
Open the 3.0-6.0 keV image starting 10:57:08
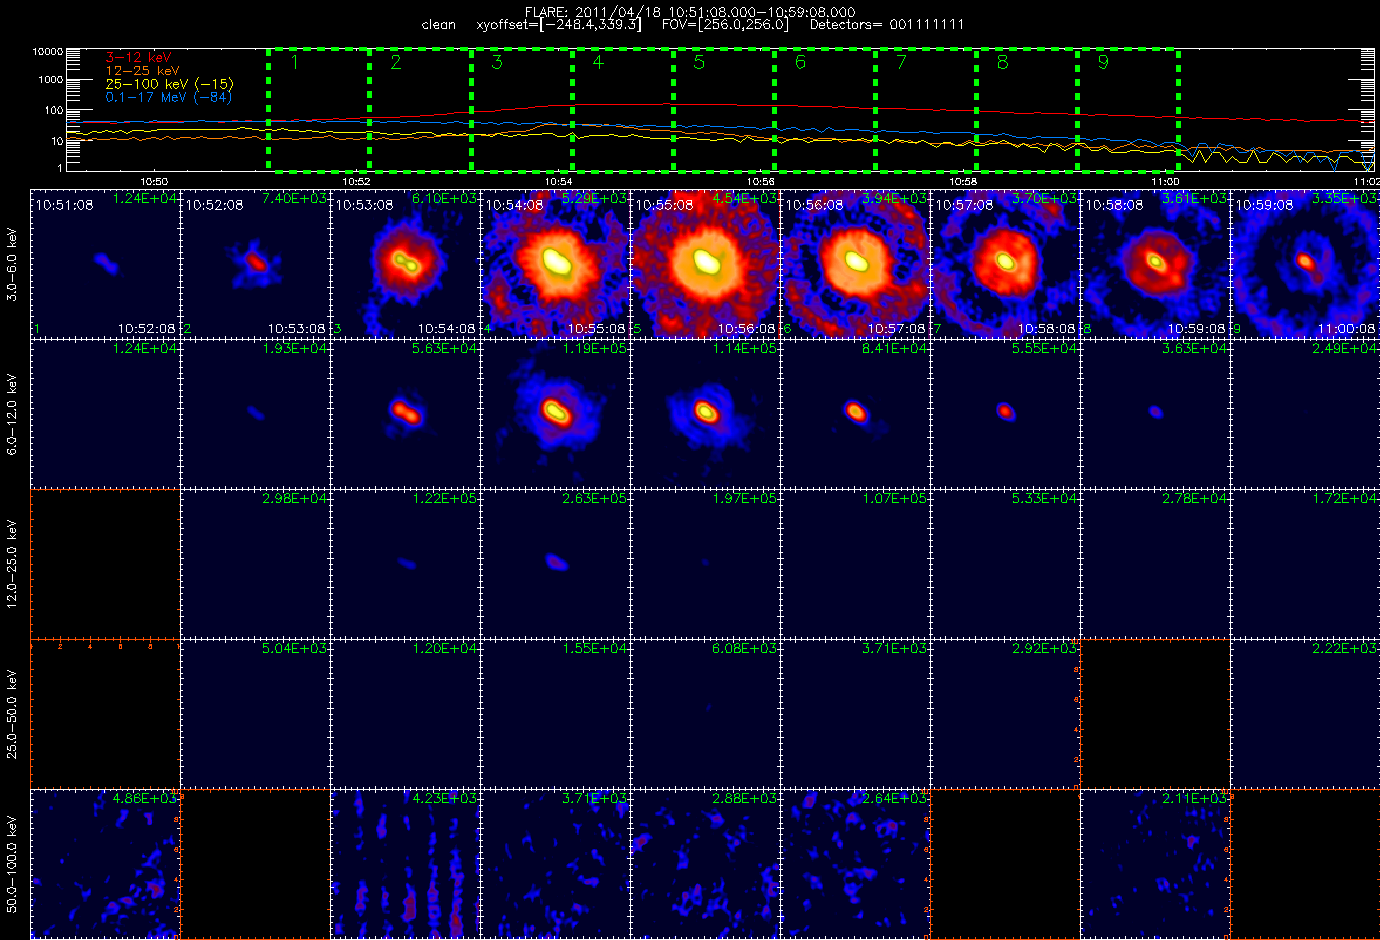(x=1005, y=263)
